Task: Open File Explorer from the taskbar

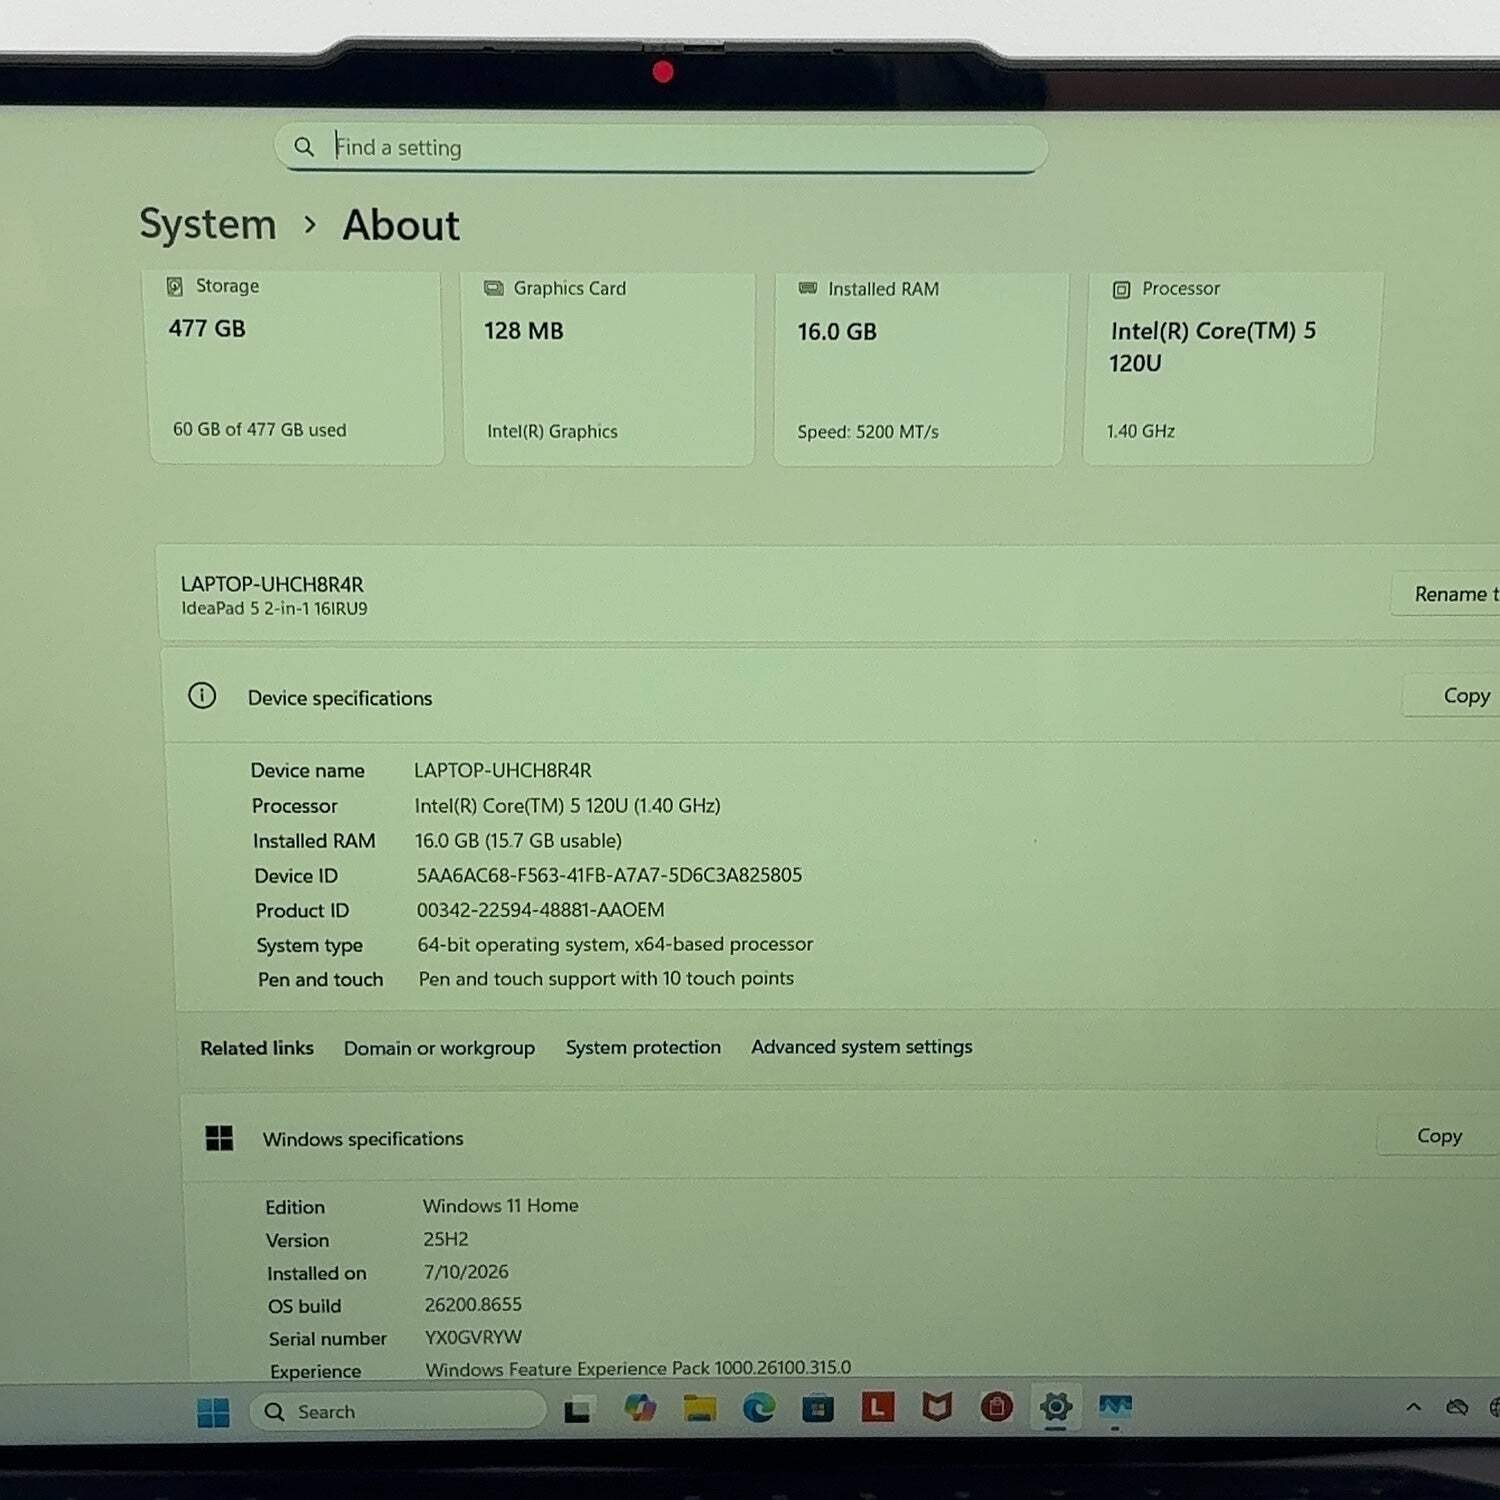Action: coord(699,1408)
